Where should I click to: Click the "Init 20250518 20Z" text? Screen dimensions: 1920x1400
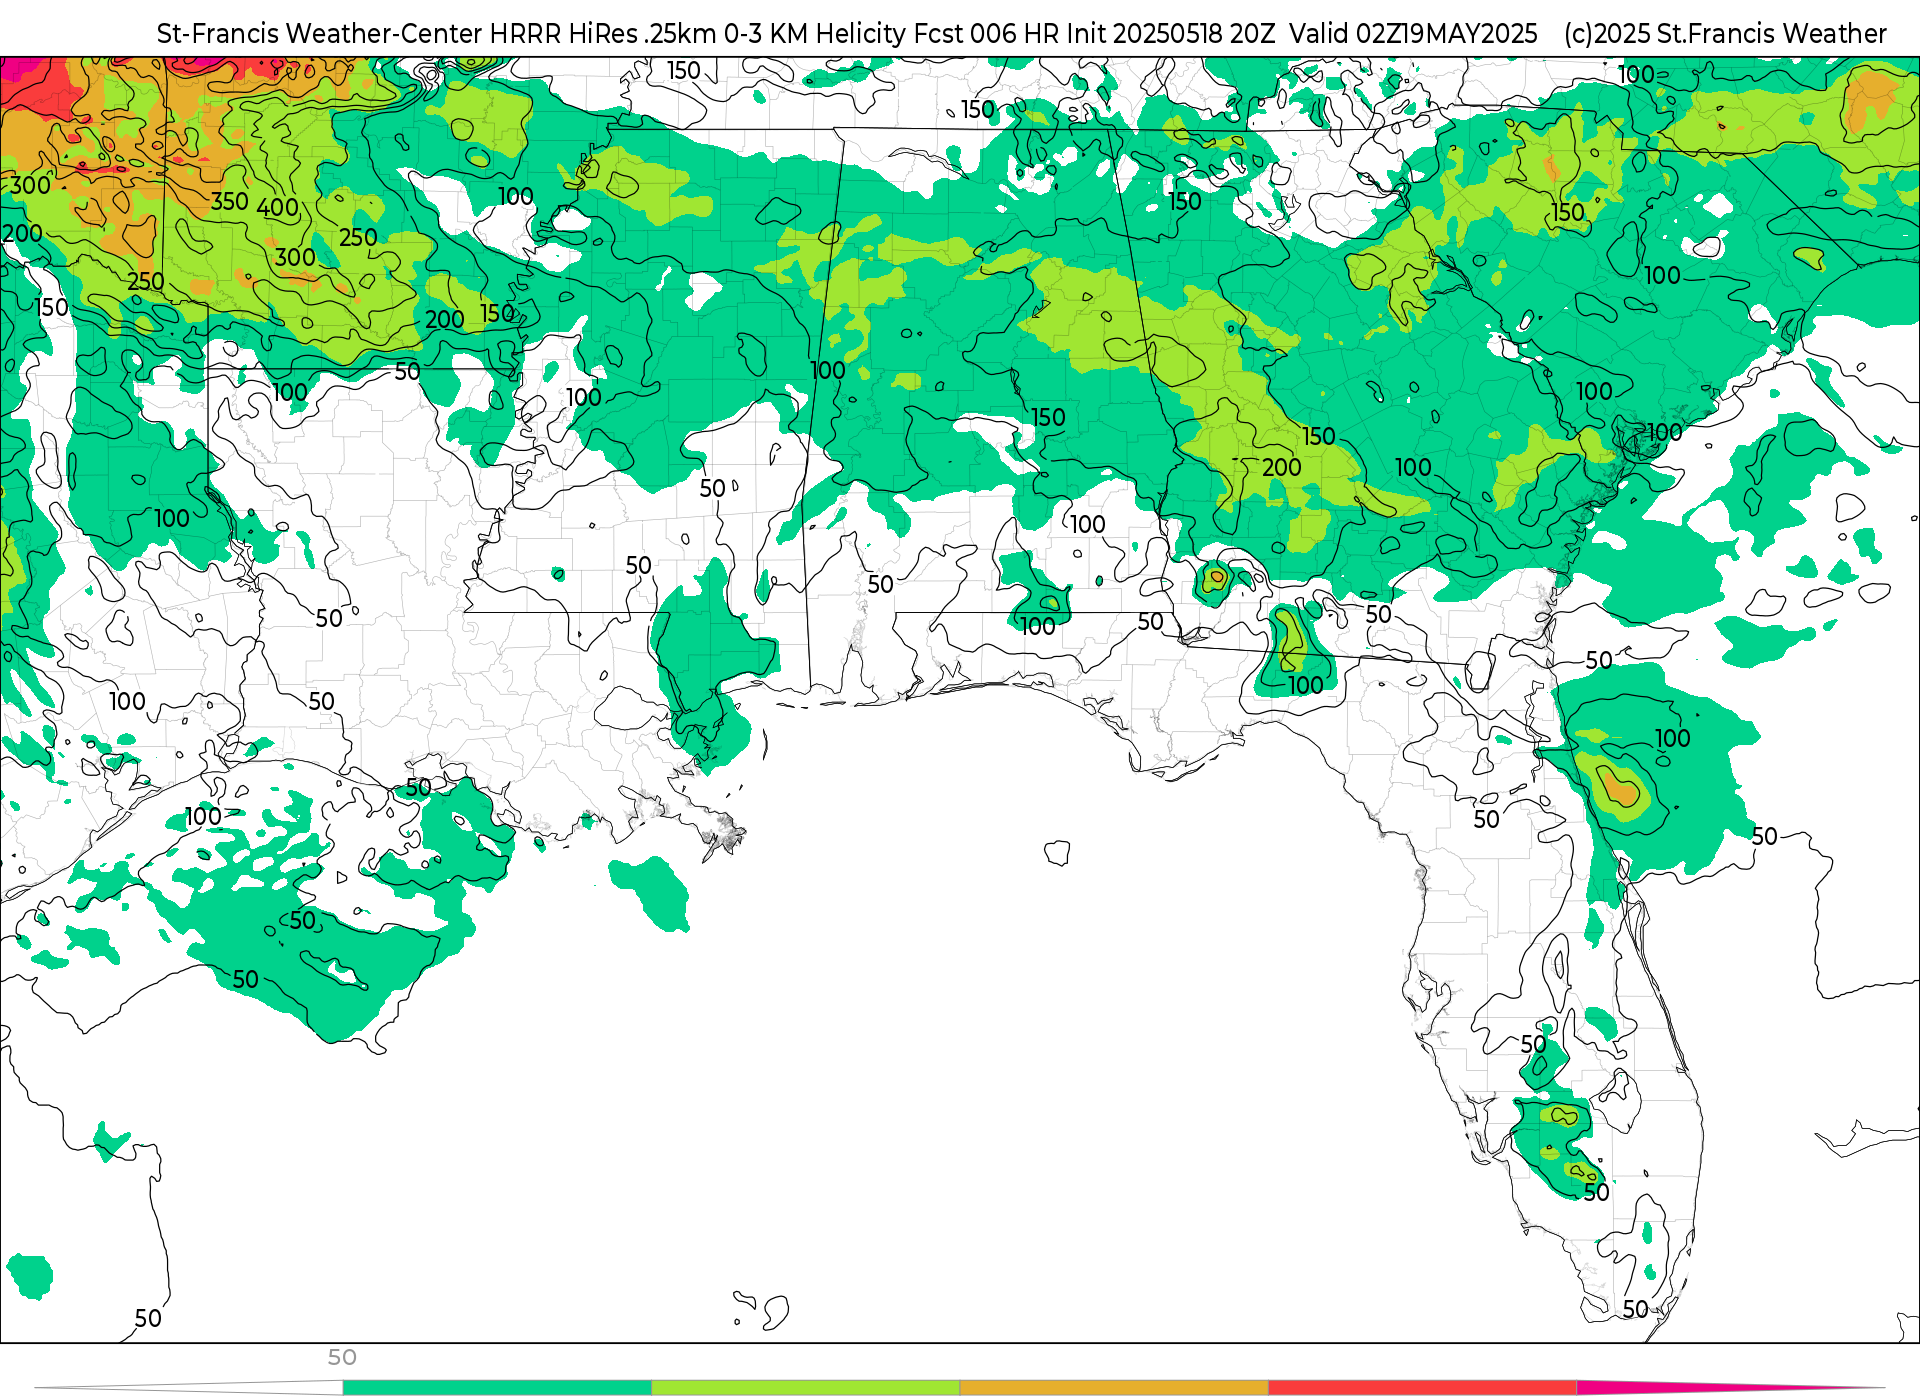coord(1171,34)
